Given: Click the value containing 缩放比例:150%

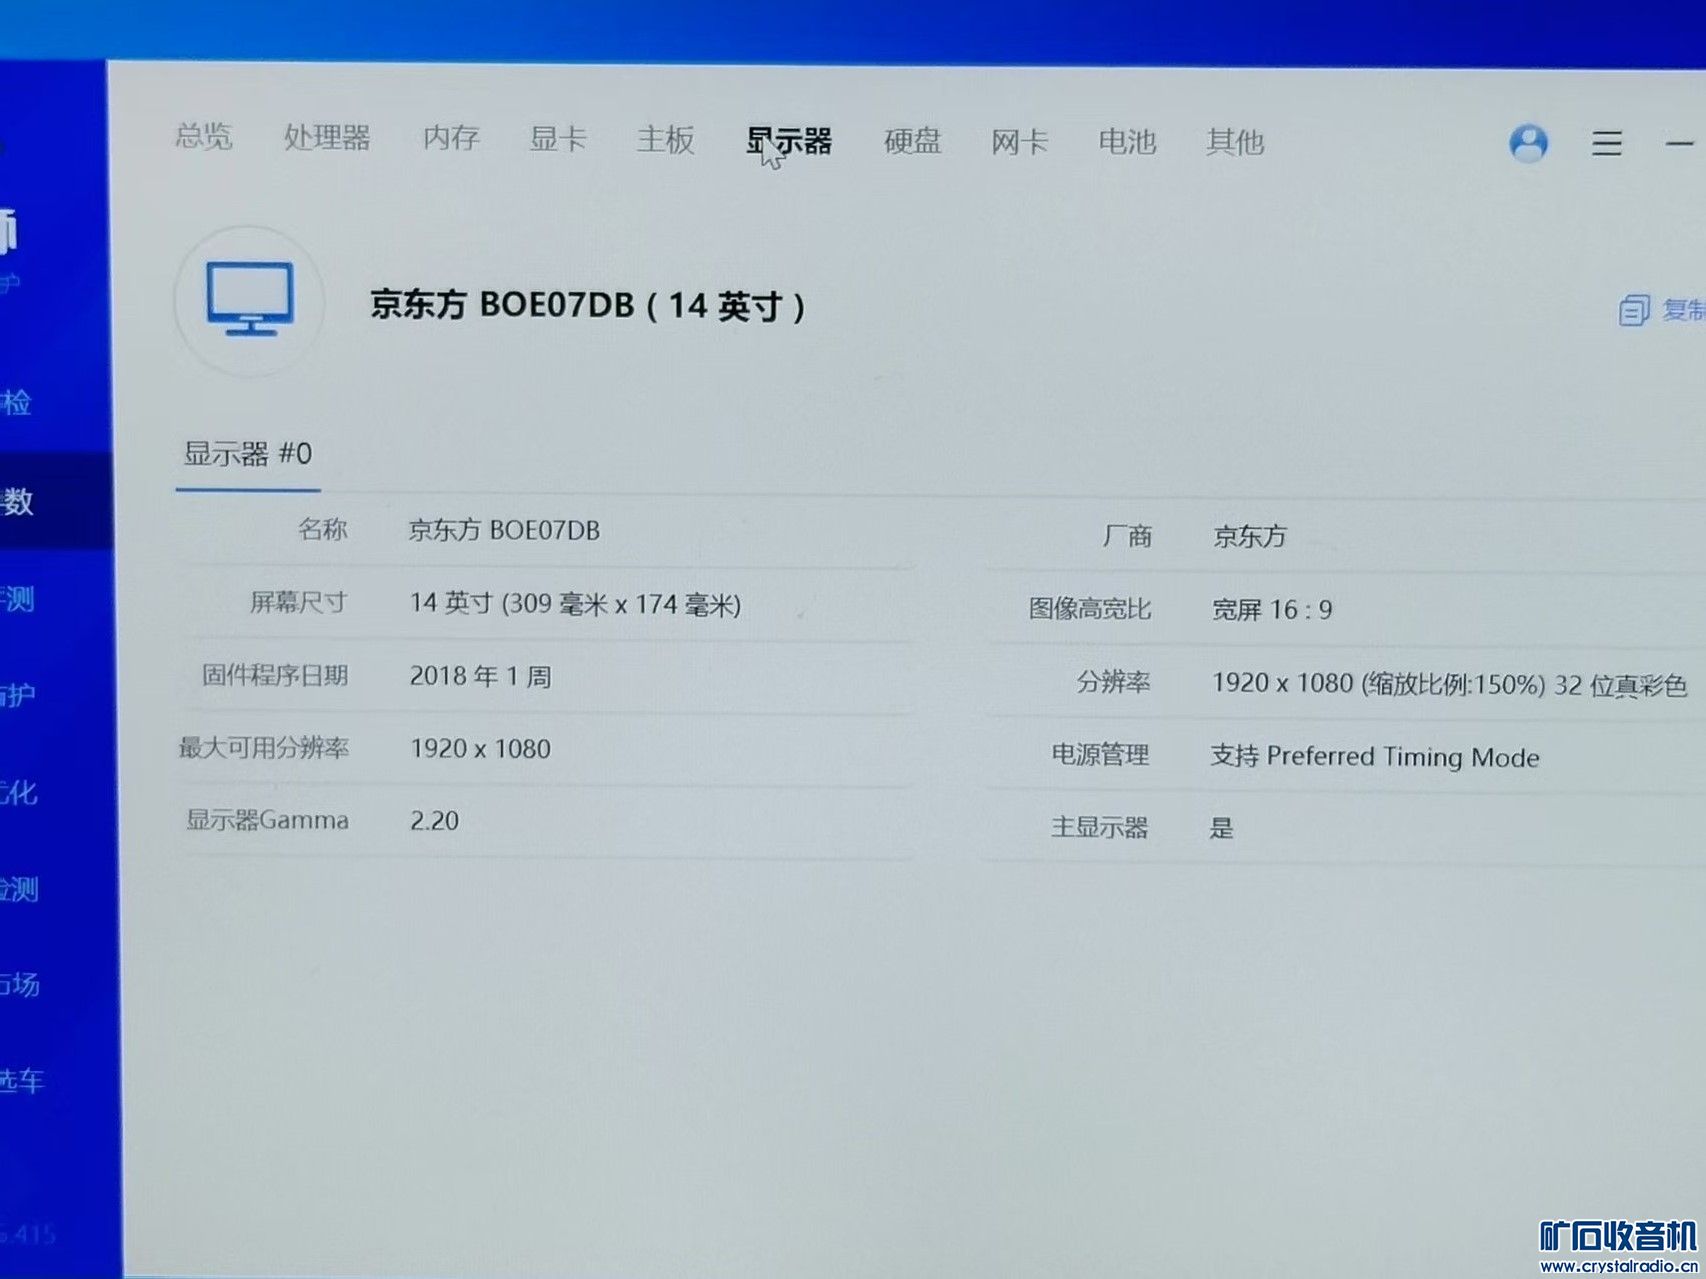Looking at the screenshot, I should coord(1450,684).
